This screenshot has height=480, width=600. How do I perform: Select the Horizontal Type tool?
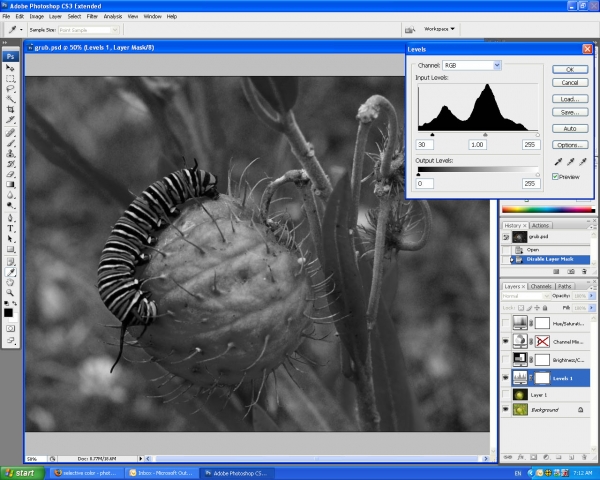point(10,229)
